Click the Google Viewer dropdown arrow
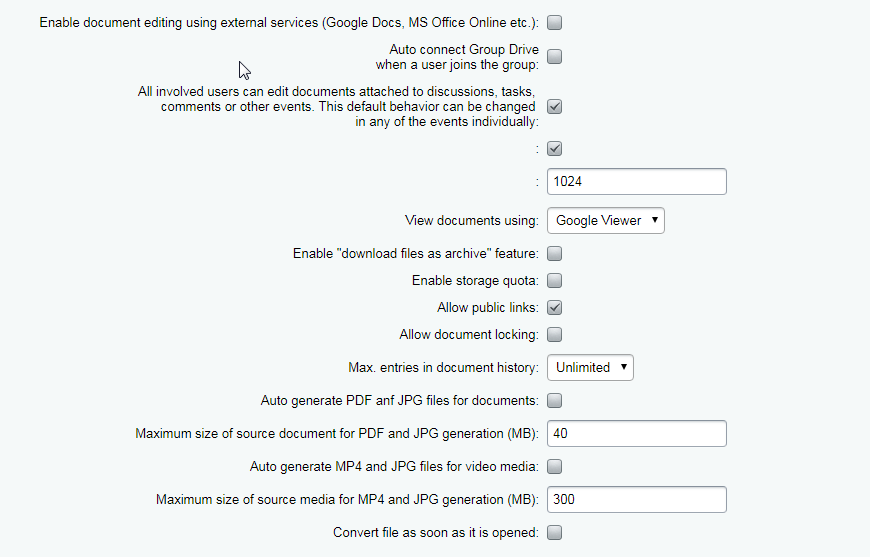870x557 pixels. click(x=655, y=220)
